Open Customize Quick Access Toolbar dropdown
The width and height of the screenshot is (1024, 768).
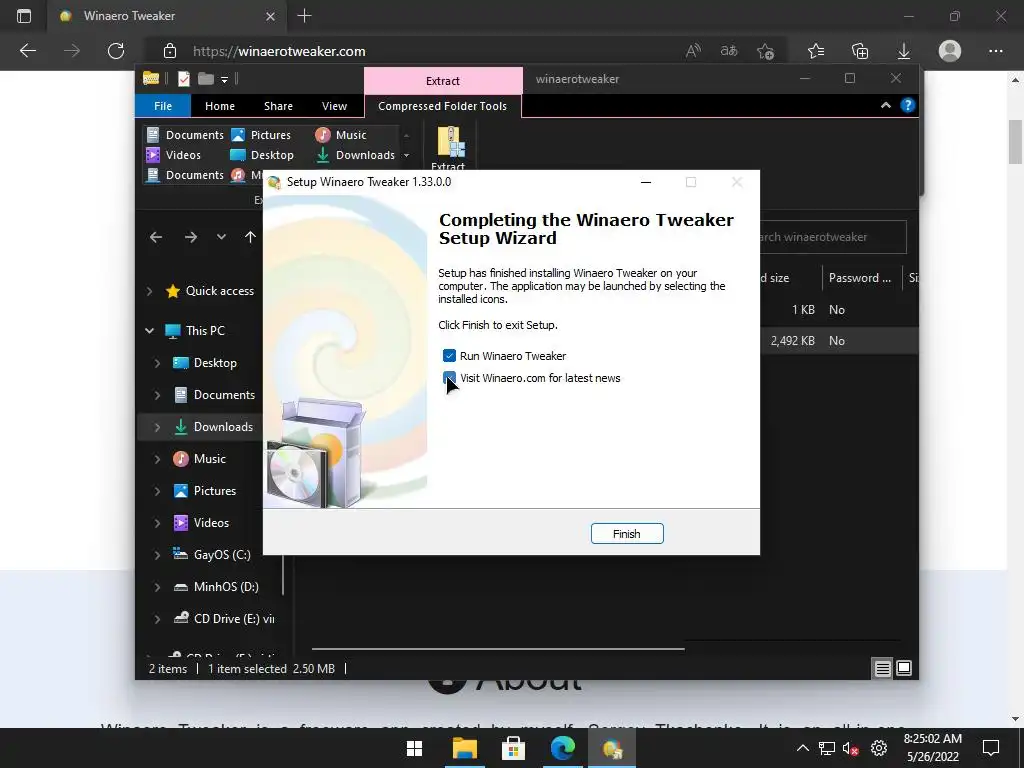[x=224, y=80]
